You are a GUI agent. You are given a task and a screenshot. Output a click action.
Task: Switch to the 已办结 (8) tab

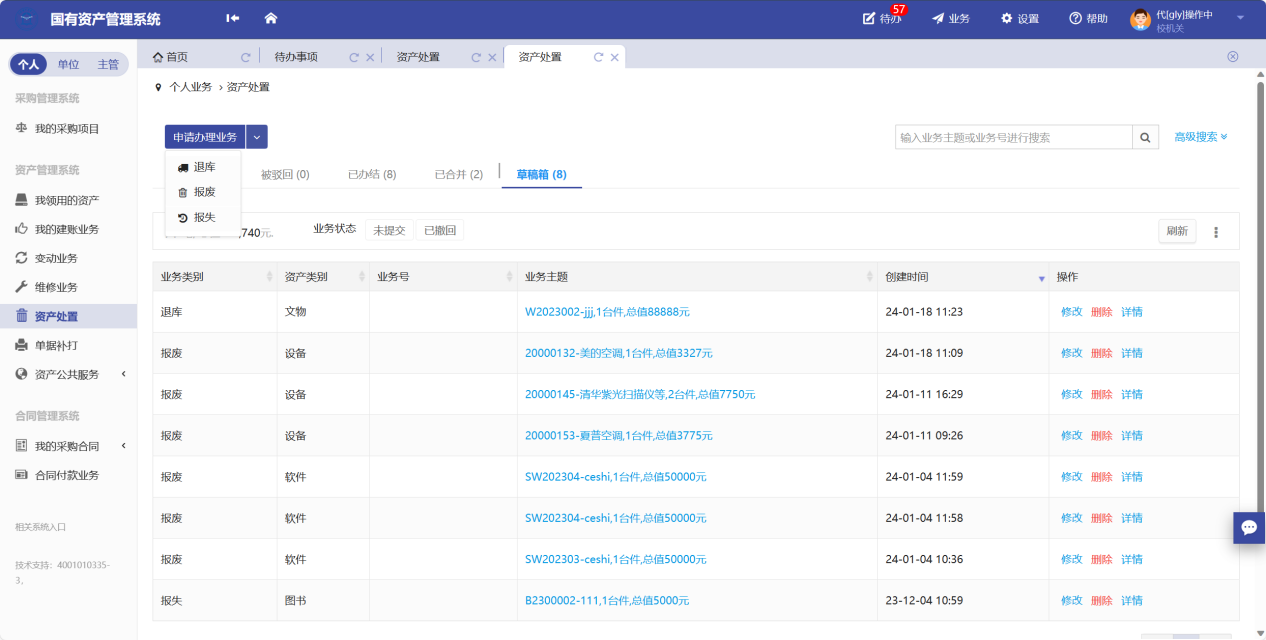click(372, 174)
